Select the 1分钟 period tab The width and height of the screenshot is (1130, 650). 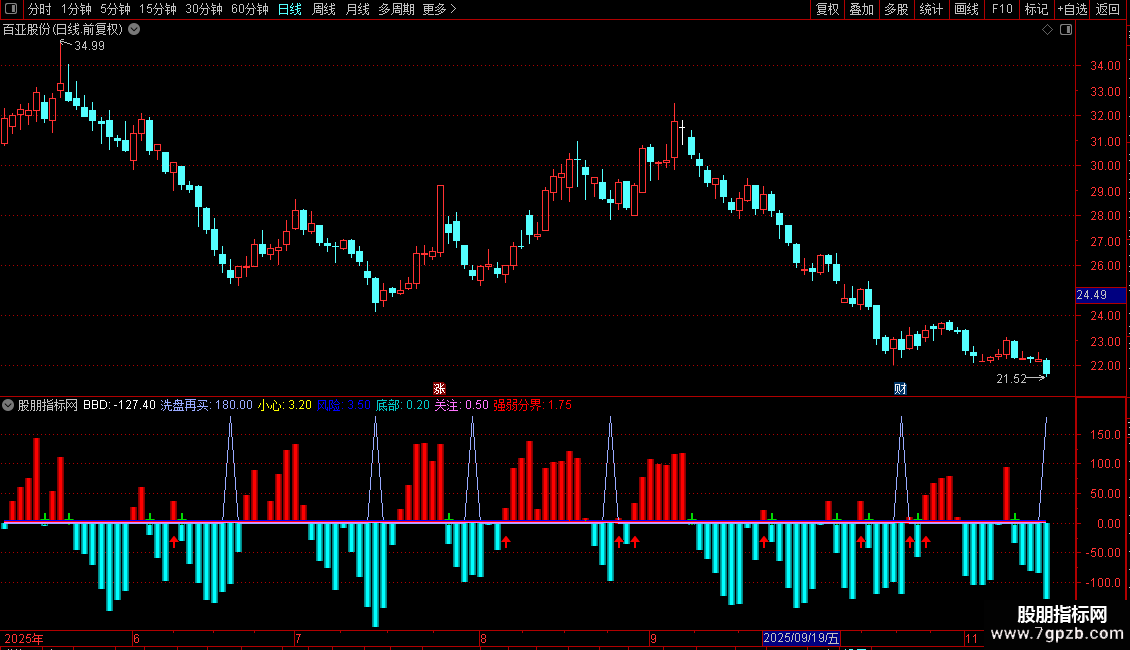point(76,9)
